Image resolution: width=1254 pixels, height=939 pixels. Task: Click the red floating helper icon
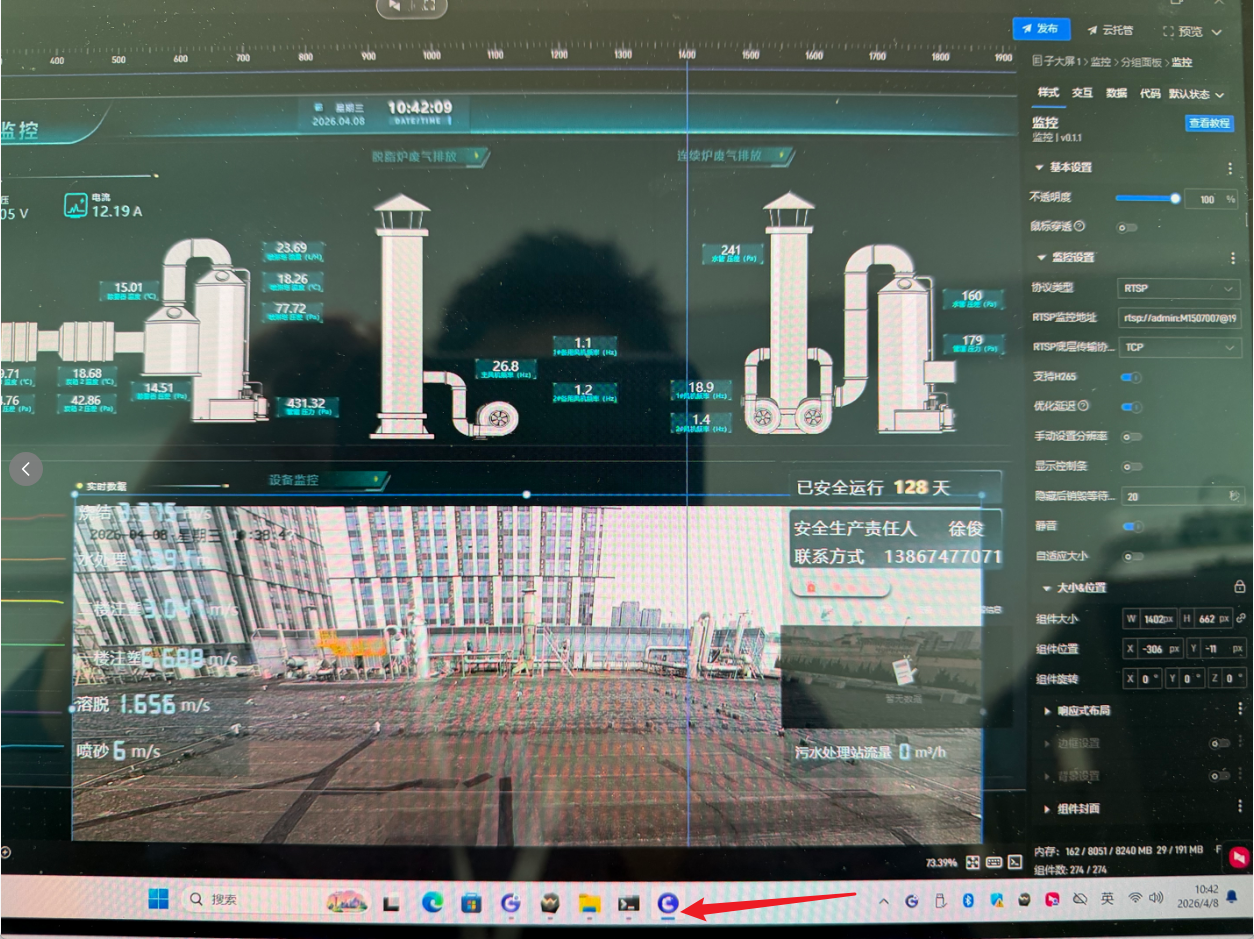click(x=1239, y=857)
